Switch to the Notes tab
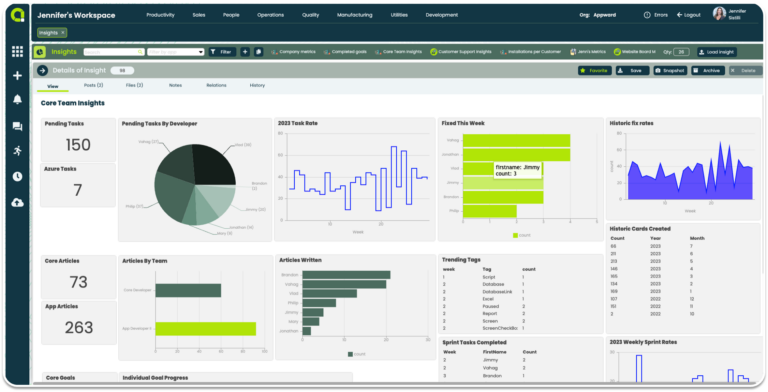Screen dimensions: 768x392 [175, 85]
